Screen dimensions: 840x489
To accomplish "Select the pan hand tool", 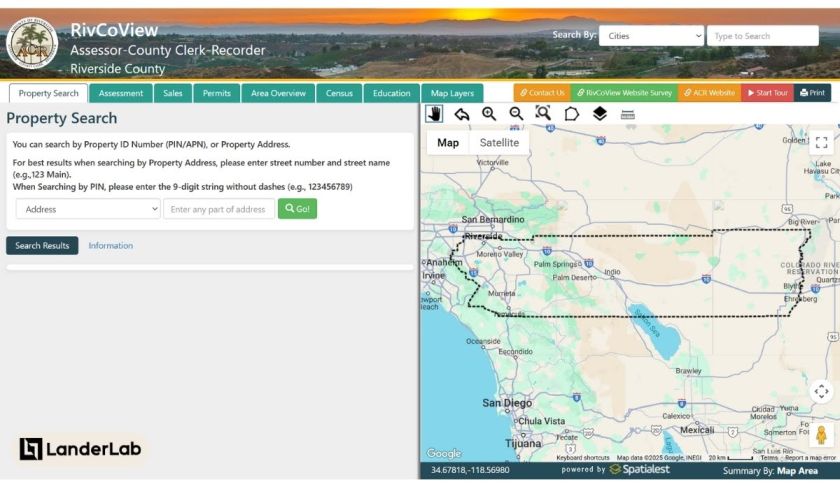I will pyautogui.click(x=434, y=114).
